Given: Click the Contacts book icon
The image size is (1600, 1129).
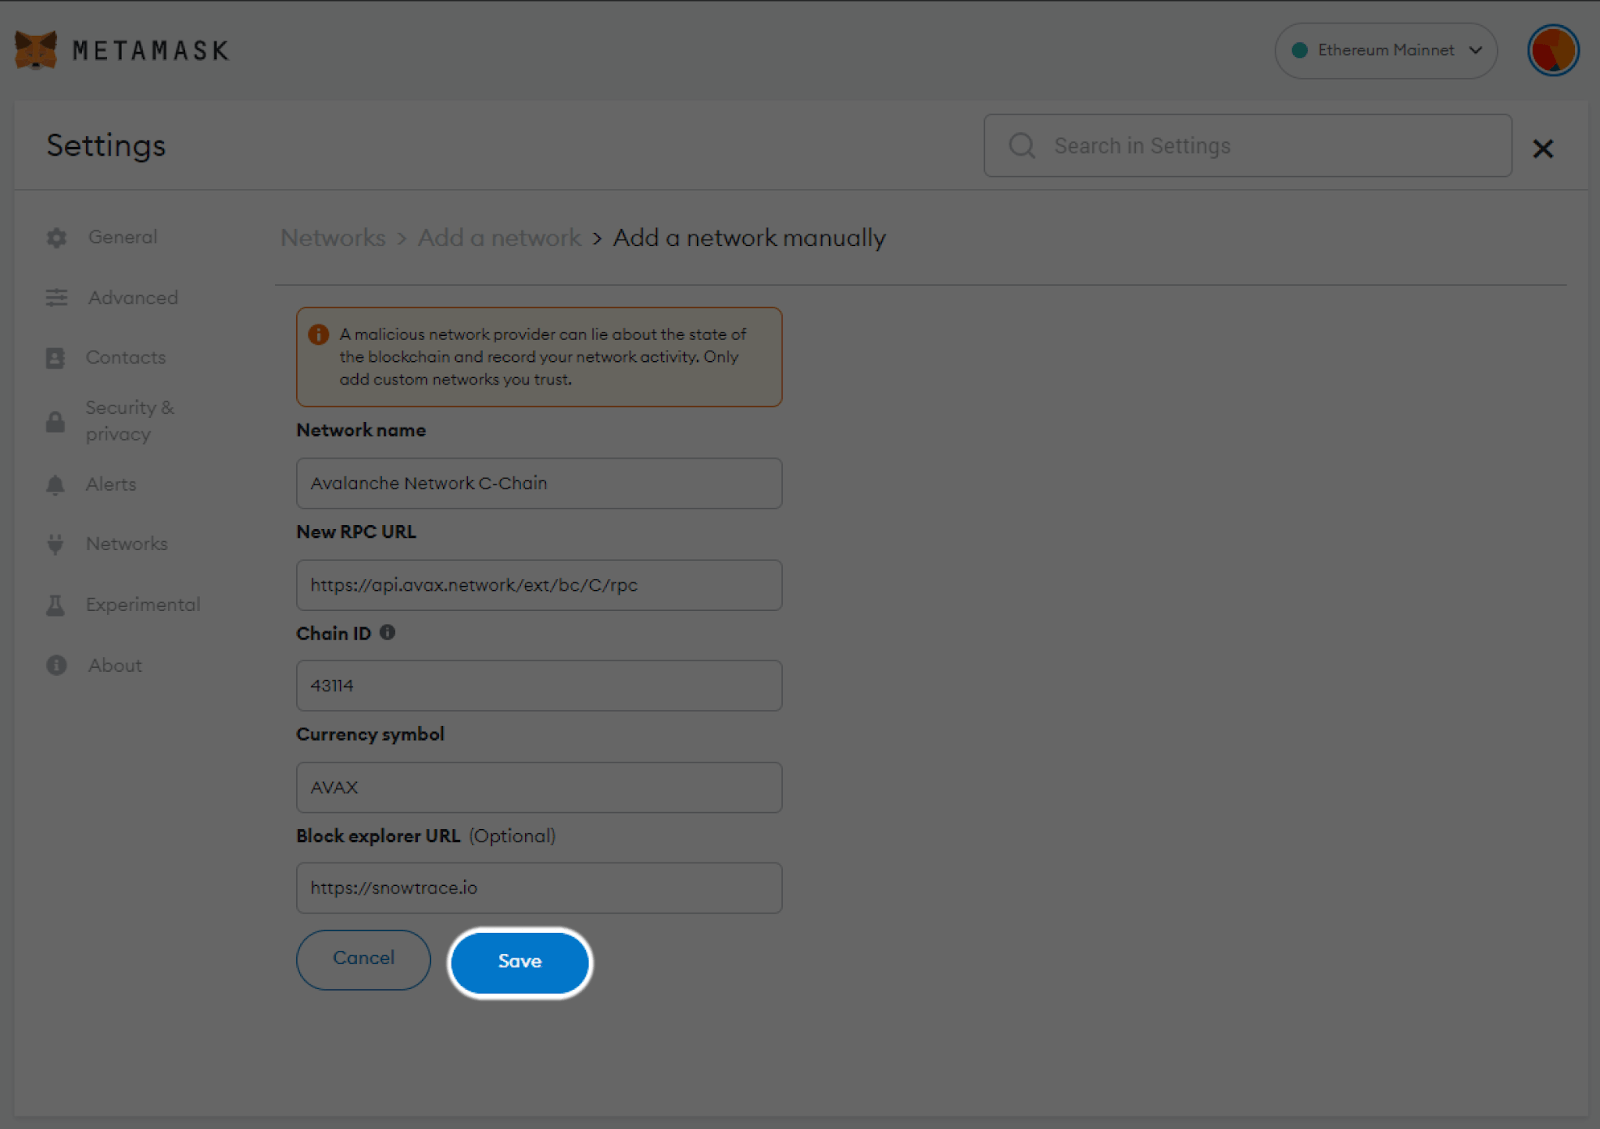Looking at the screenshot, I should click(55, 358).
